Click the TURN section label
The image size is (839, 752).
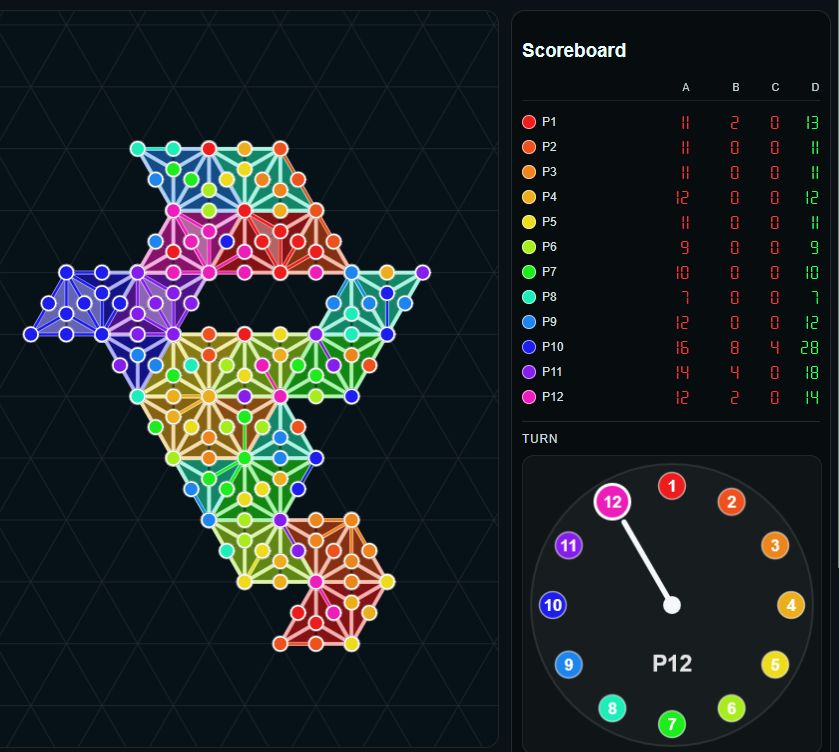pyautogui.click(x=539, y=438)
